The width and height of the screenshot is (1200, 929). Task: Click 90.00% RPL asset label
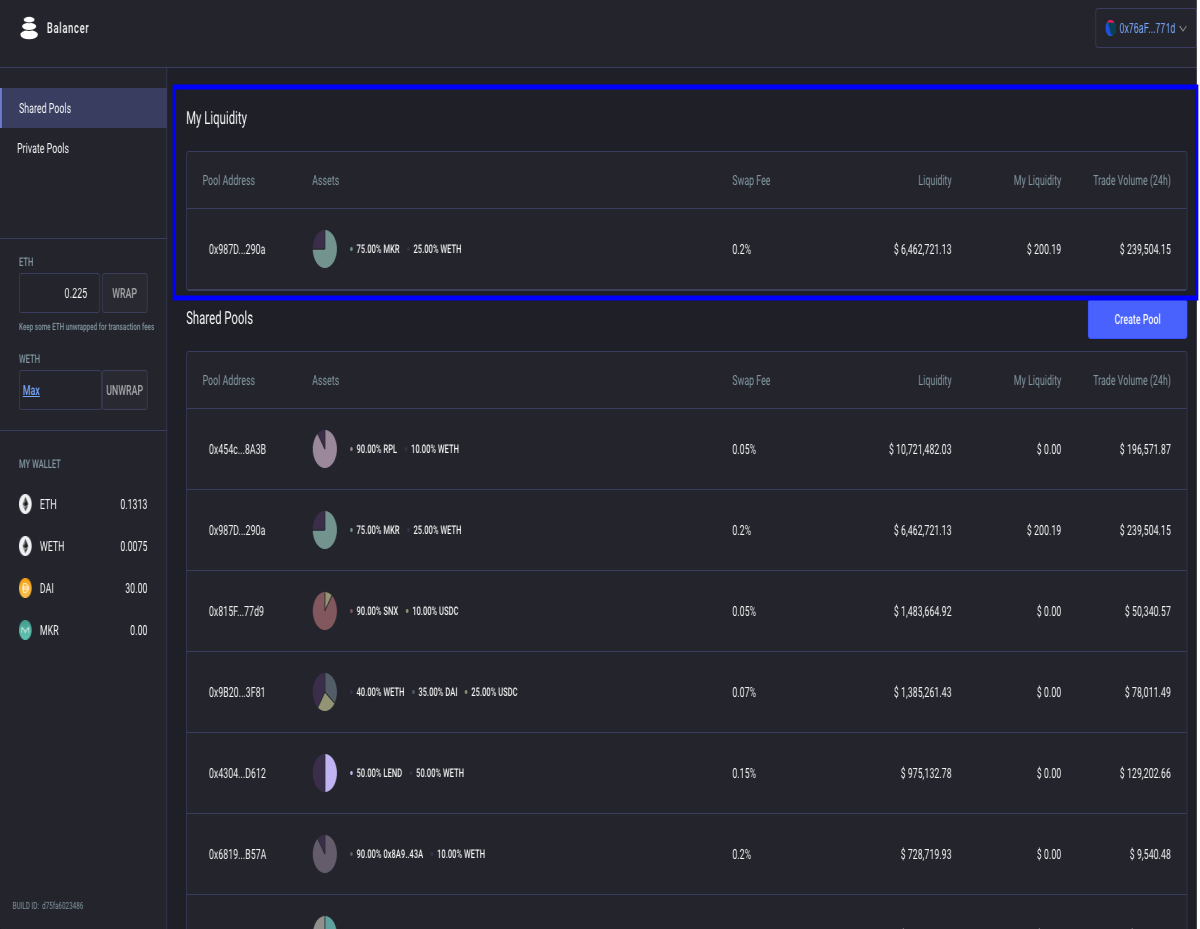(x=376, y=450)
